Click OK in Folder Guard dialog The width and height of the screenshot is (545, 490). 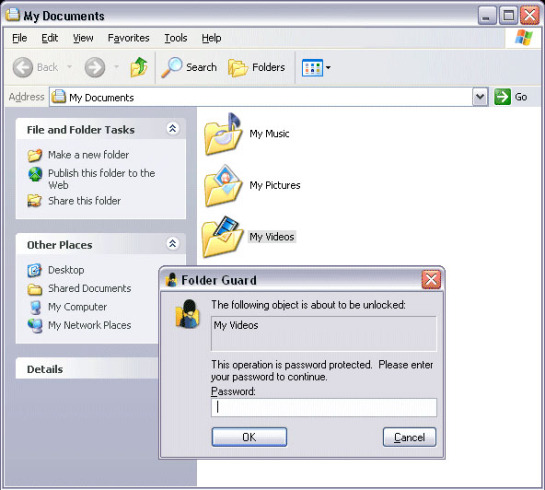coord(249,437)
